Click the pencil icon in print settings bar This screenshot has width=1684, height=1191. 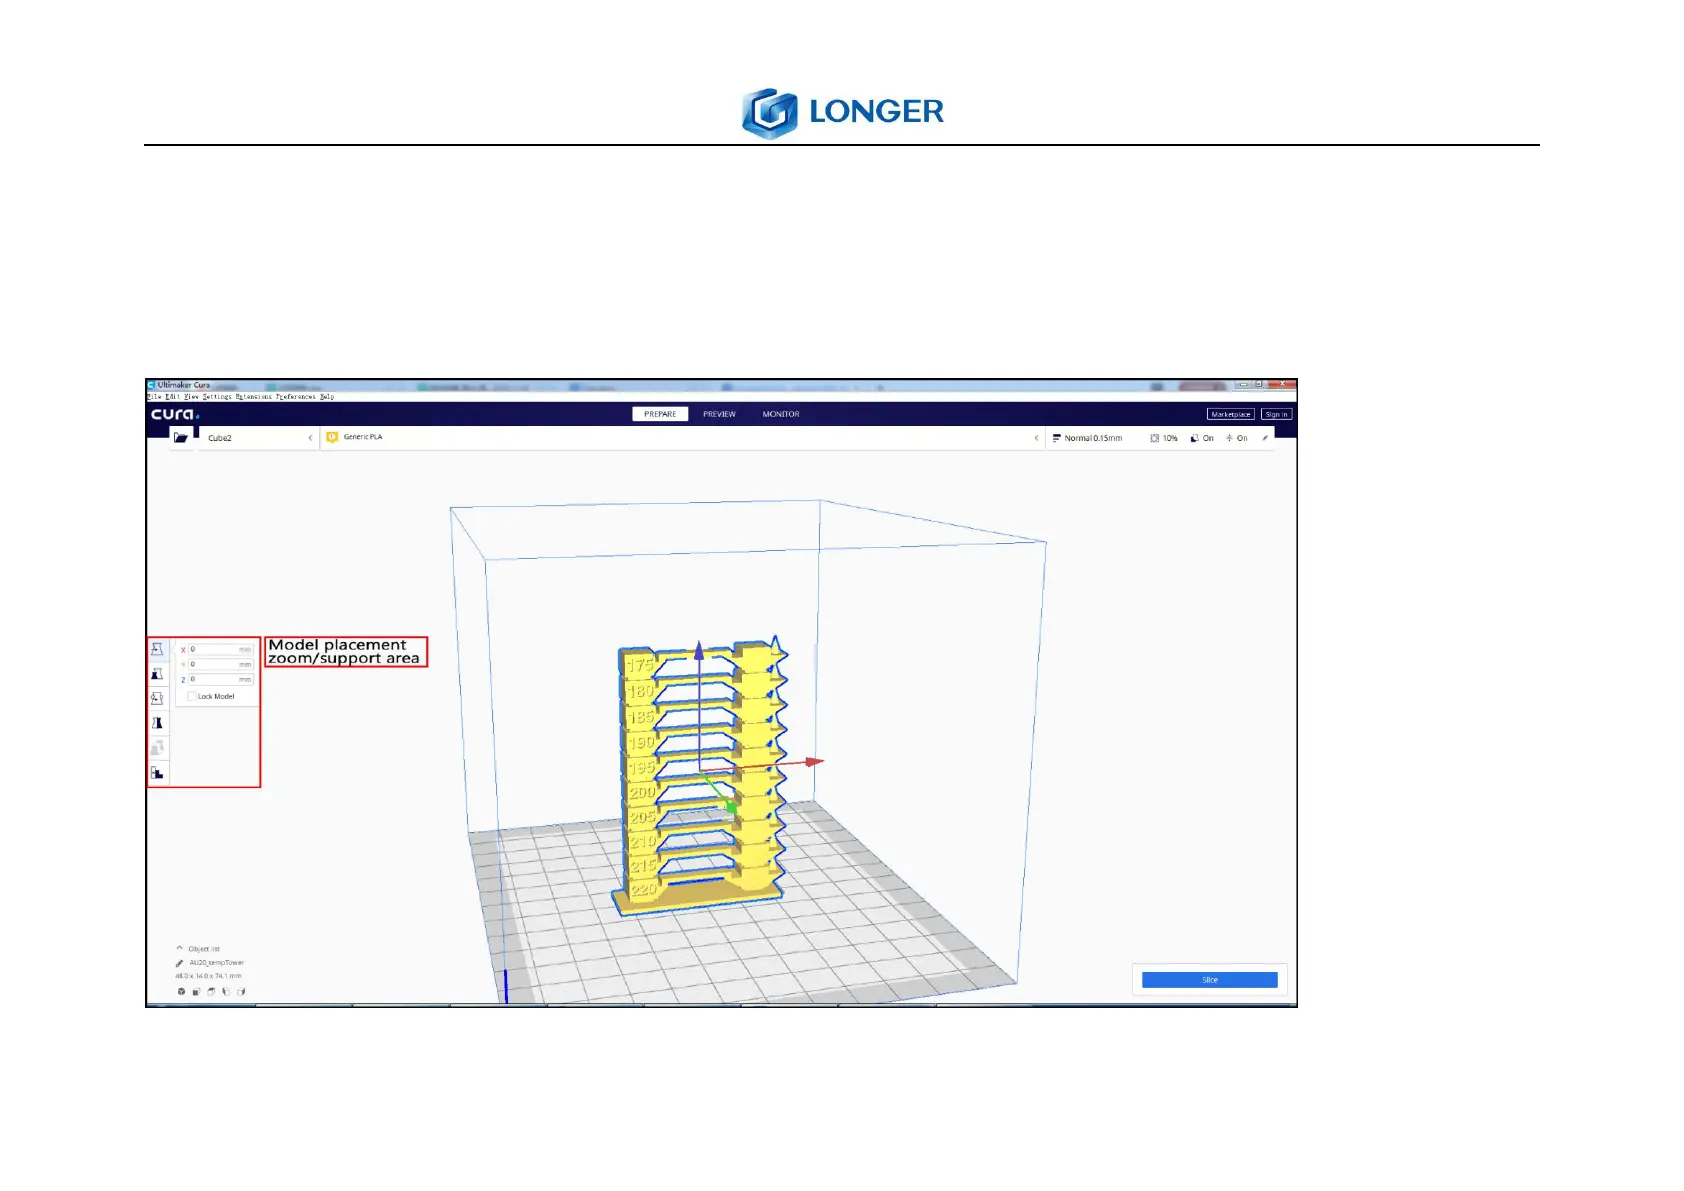point(1265,438)
